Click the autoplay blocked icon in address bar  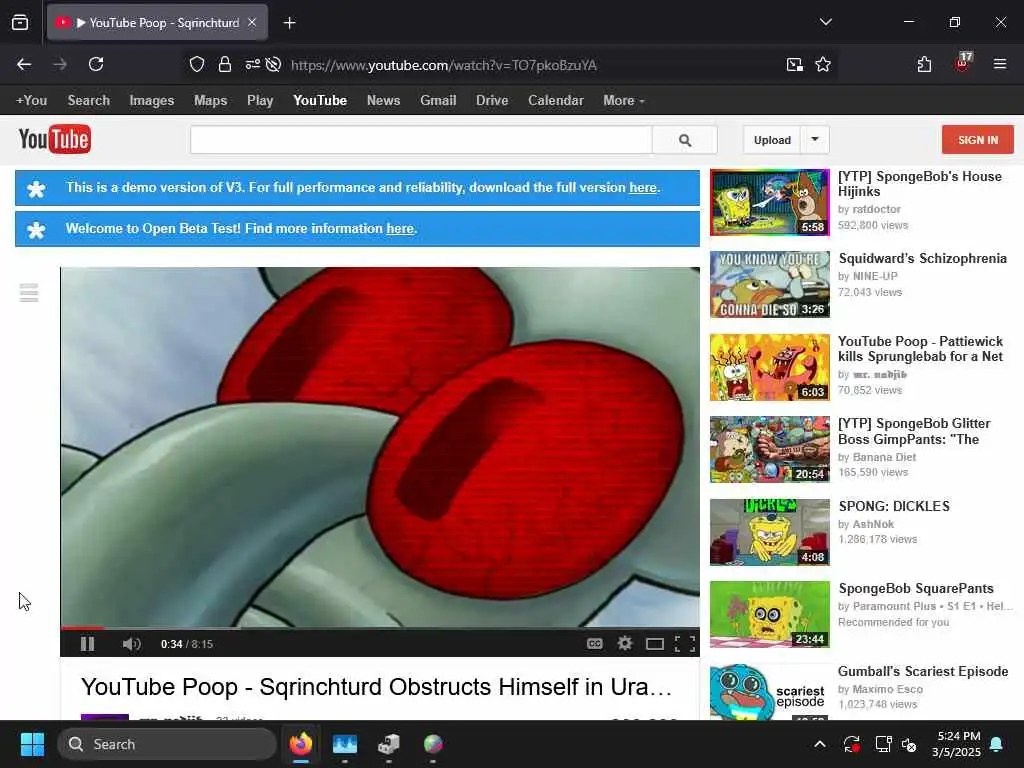click(x=274, y=64)
